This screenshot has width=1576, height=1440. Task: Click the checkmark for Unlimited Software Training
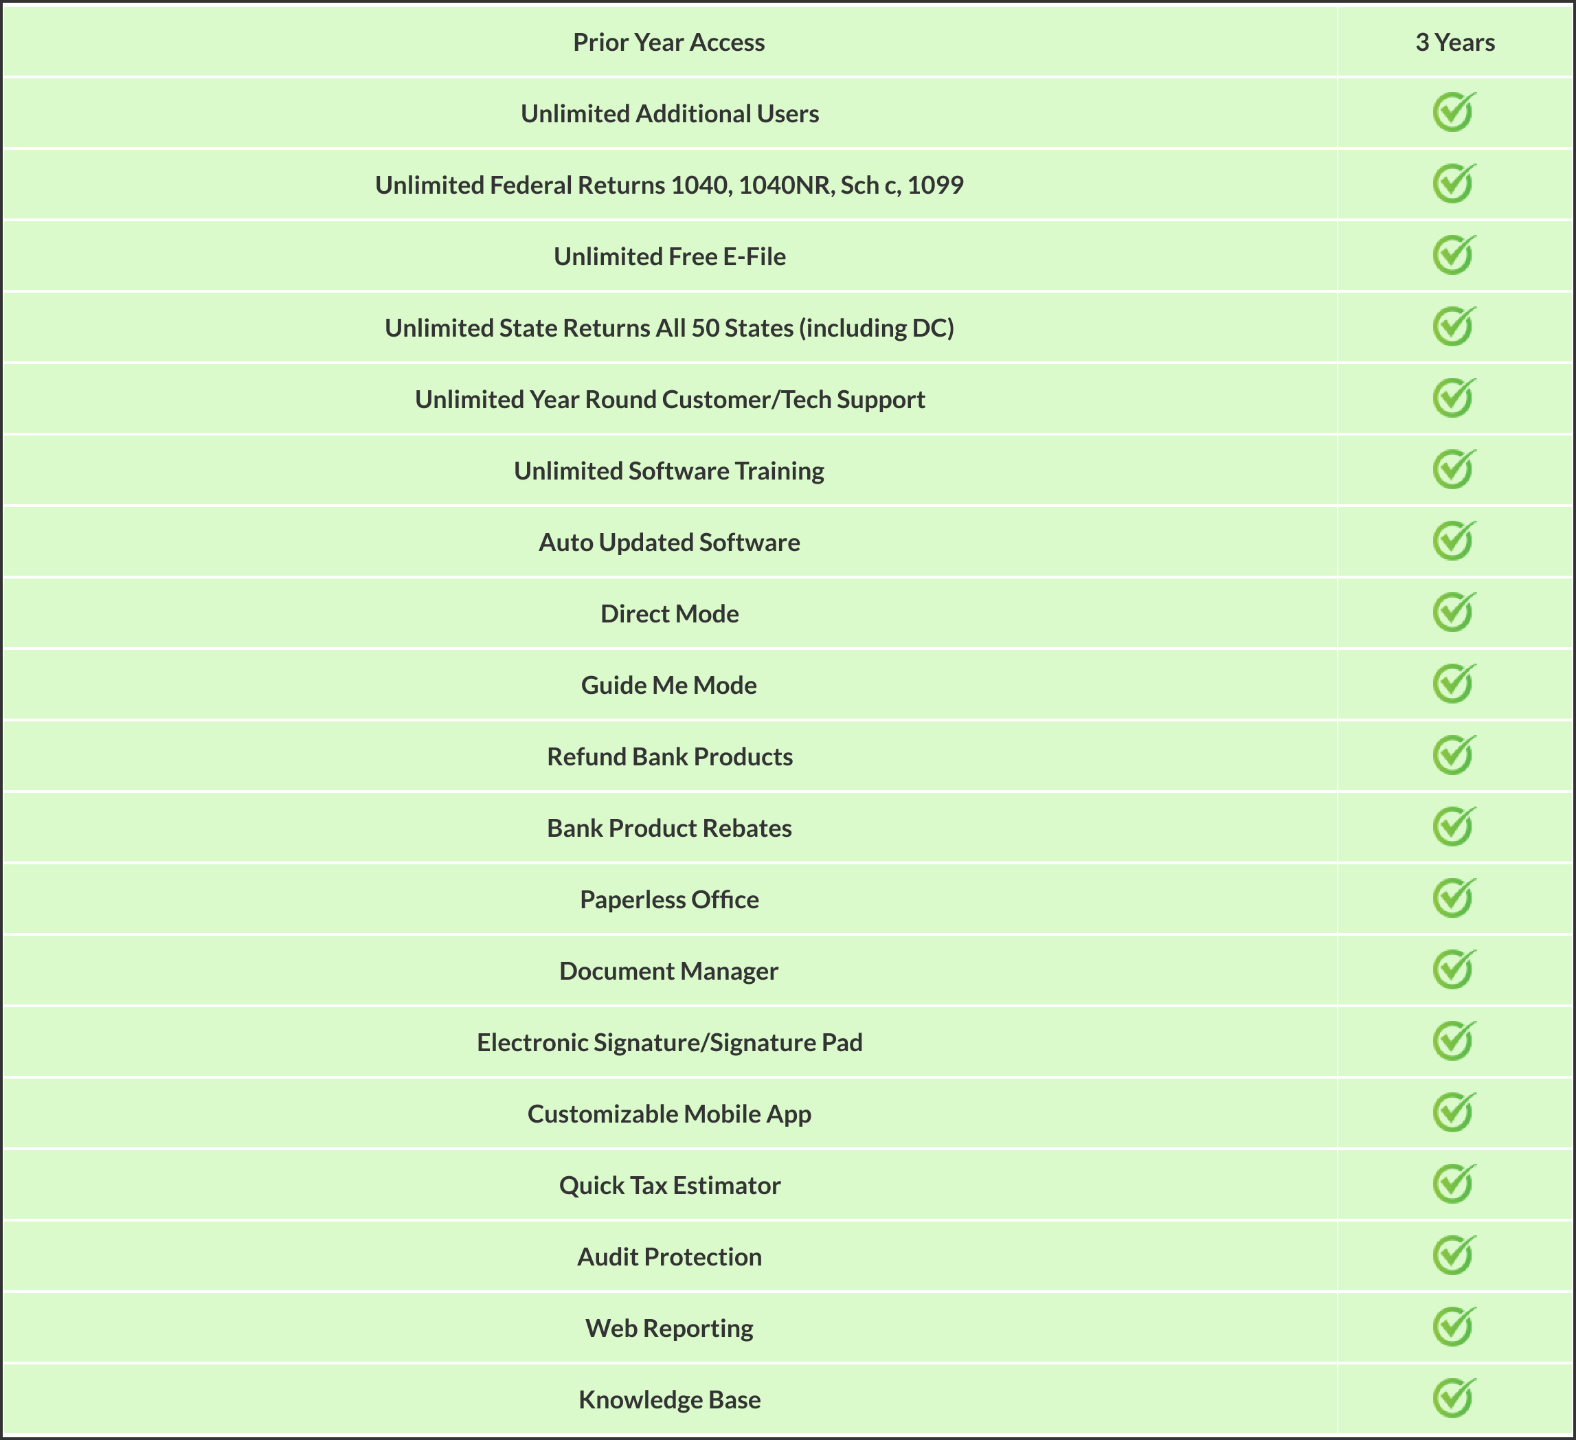point(1454,469)
